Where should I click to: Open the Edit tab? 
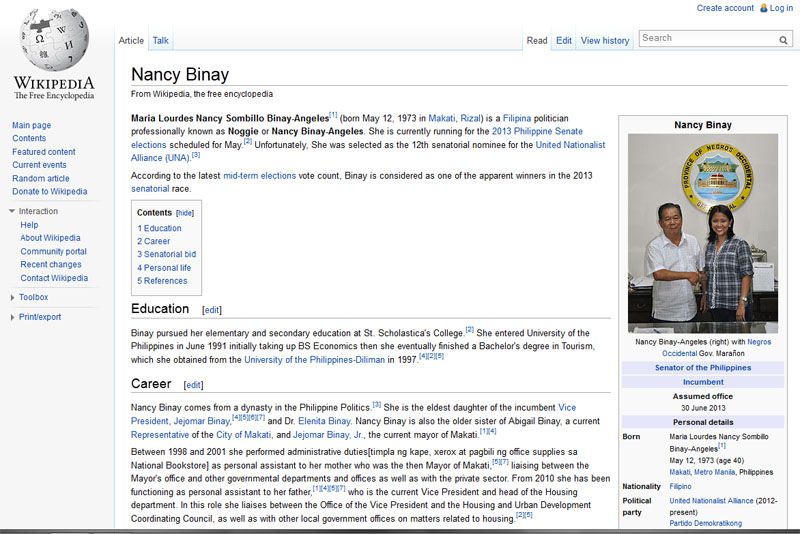pos(564,41)
